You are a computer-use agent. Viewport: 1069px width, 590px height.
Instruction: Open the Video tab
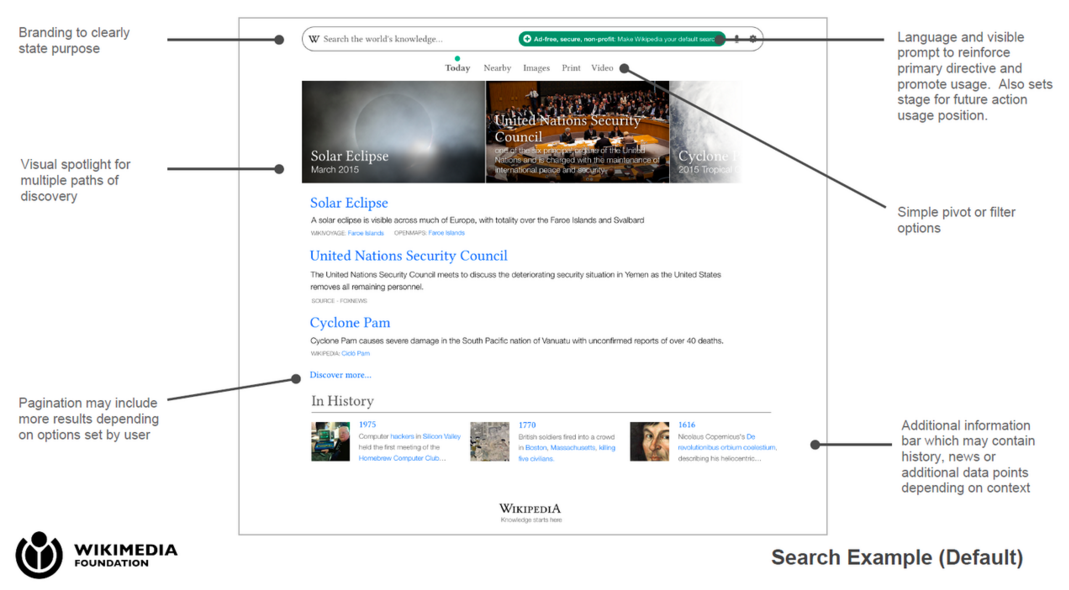click(x=602, y=68)
